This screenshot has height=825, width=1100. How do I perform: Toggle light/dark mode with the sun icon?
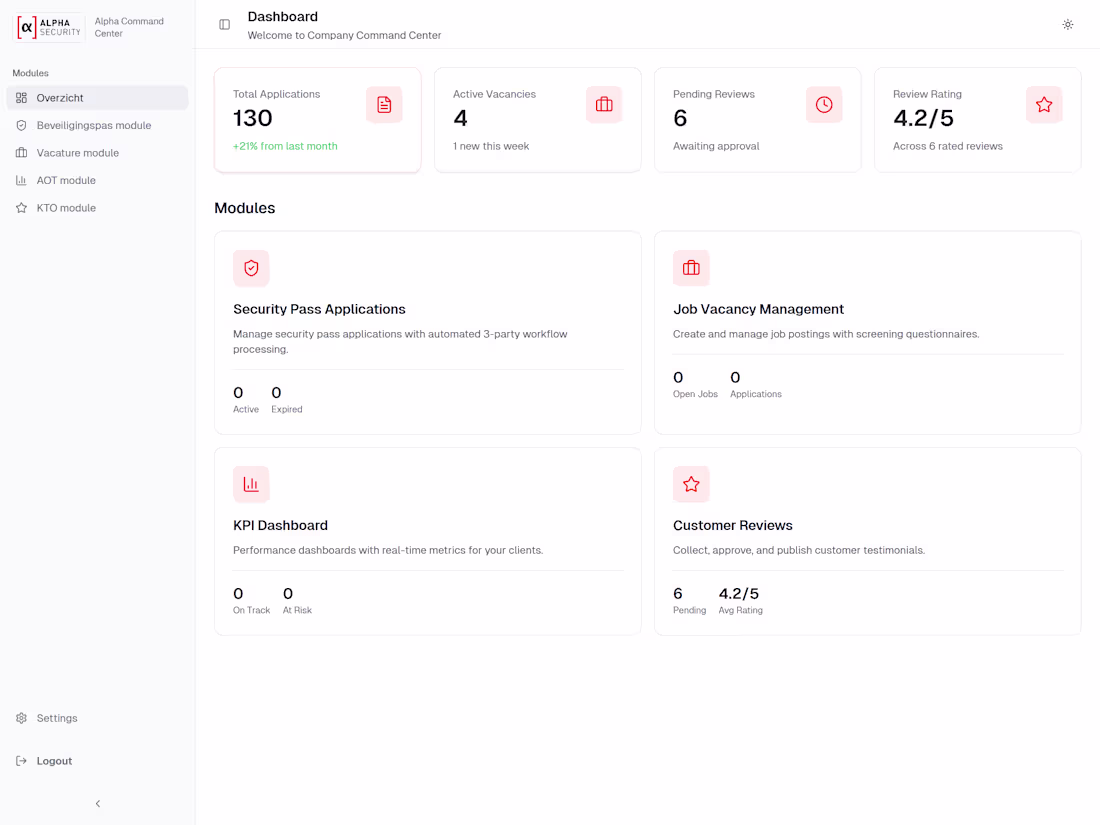(x=1067, y=24)
